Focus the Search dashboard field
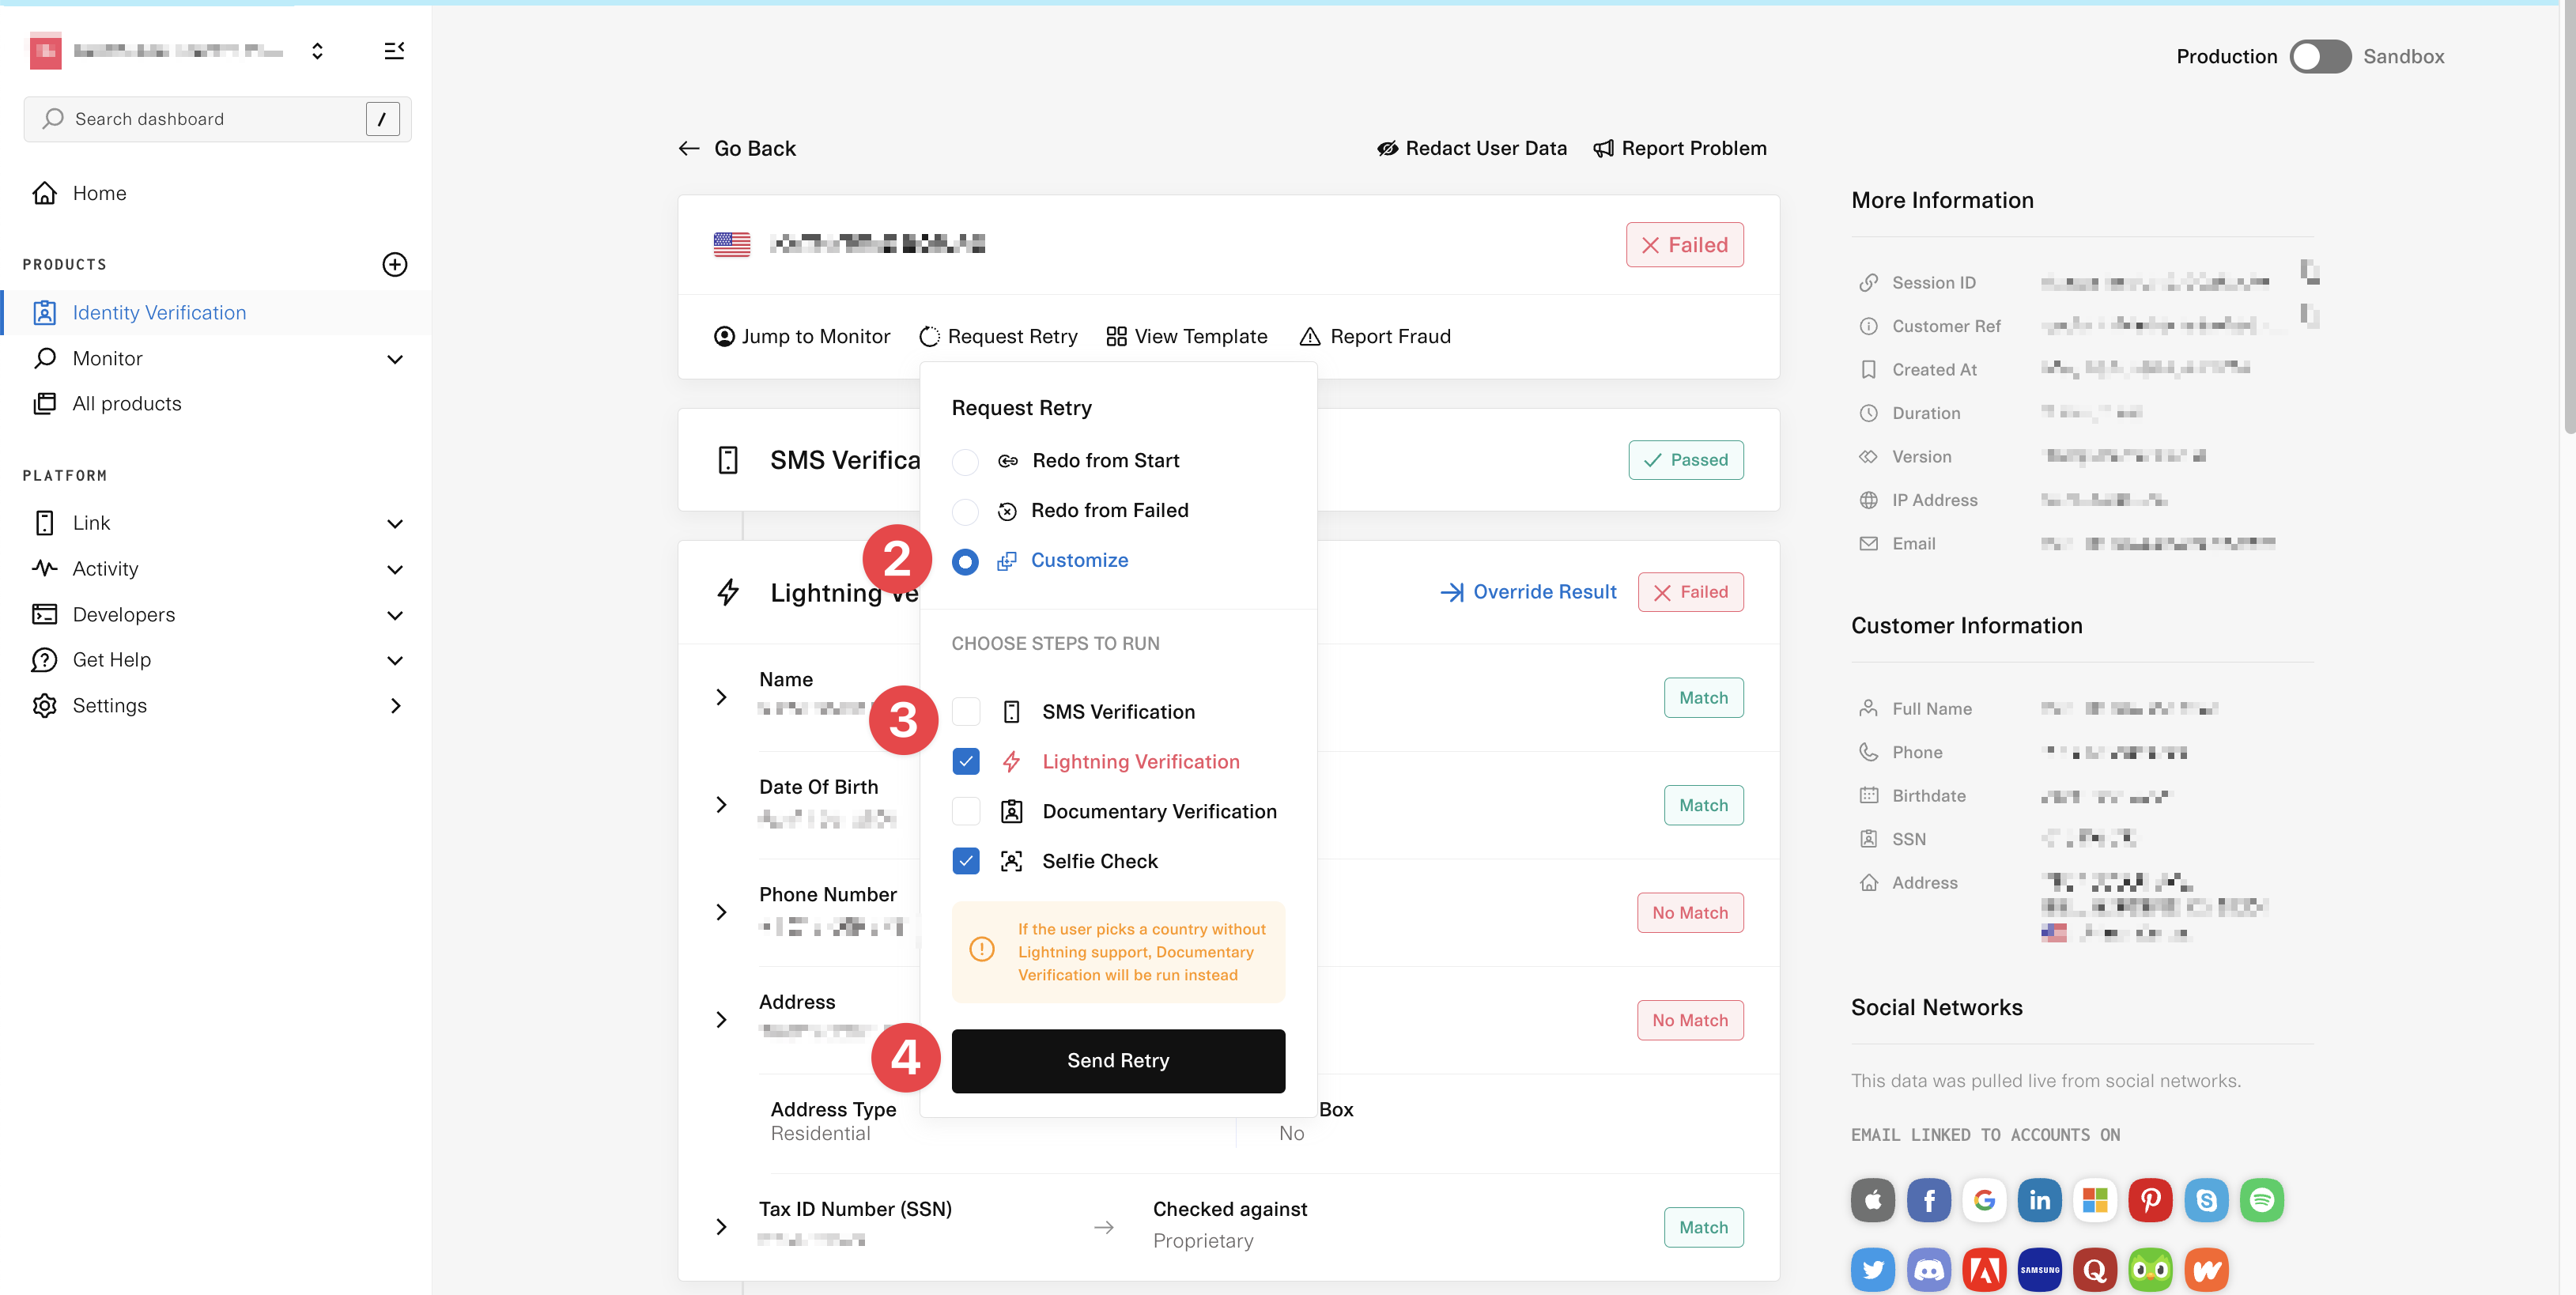The height and width of the screenshot is (1295, 2576). coord(200,119)
